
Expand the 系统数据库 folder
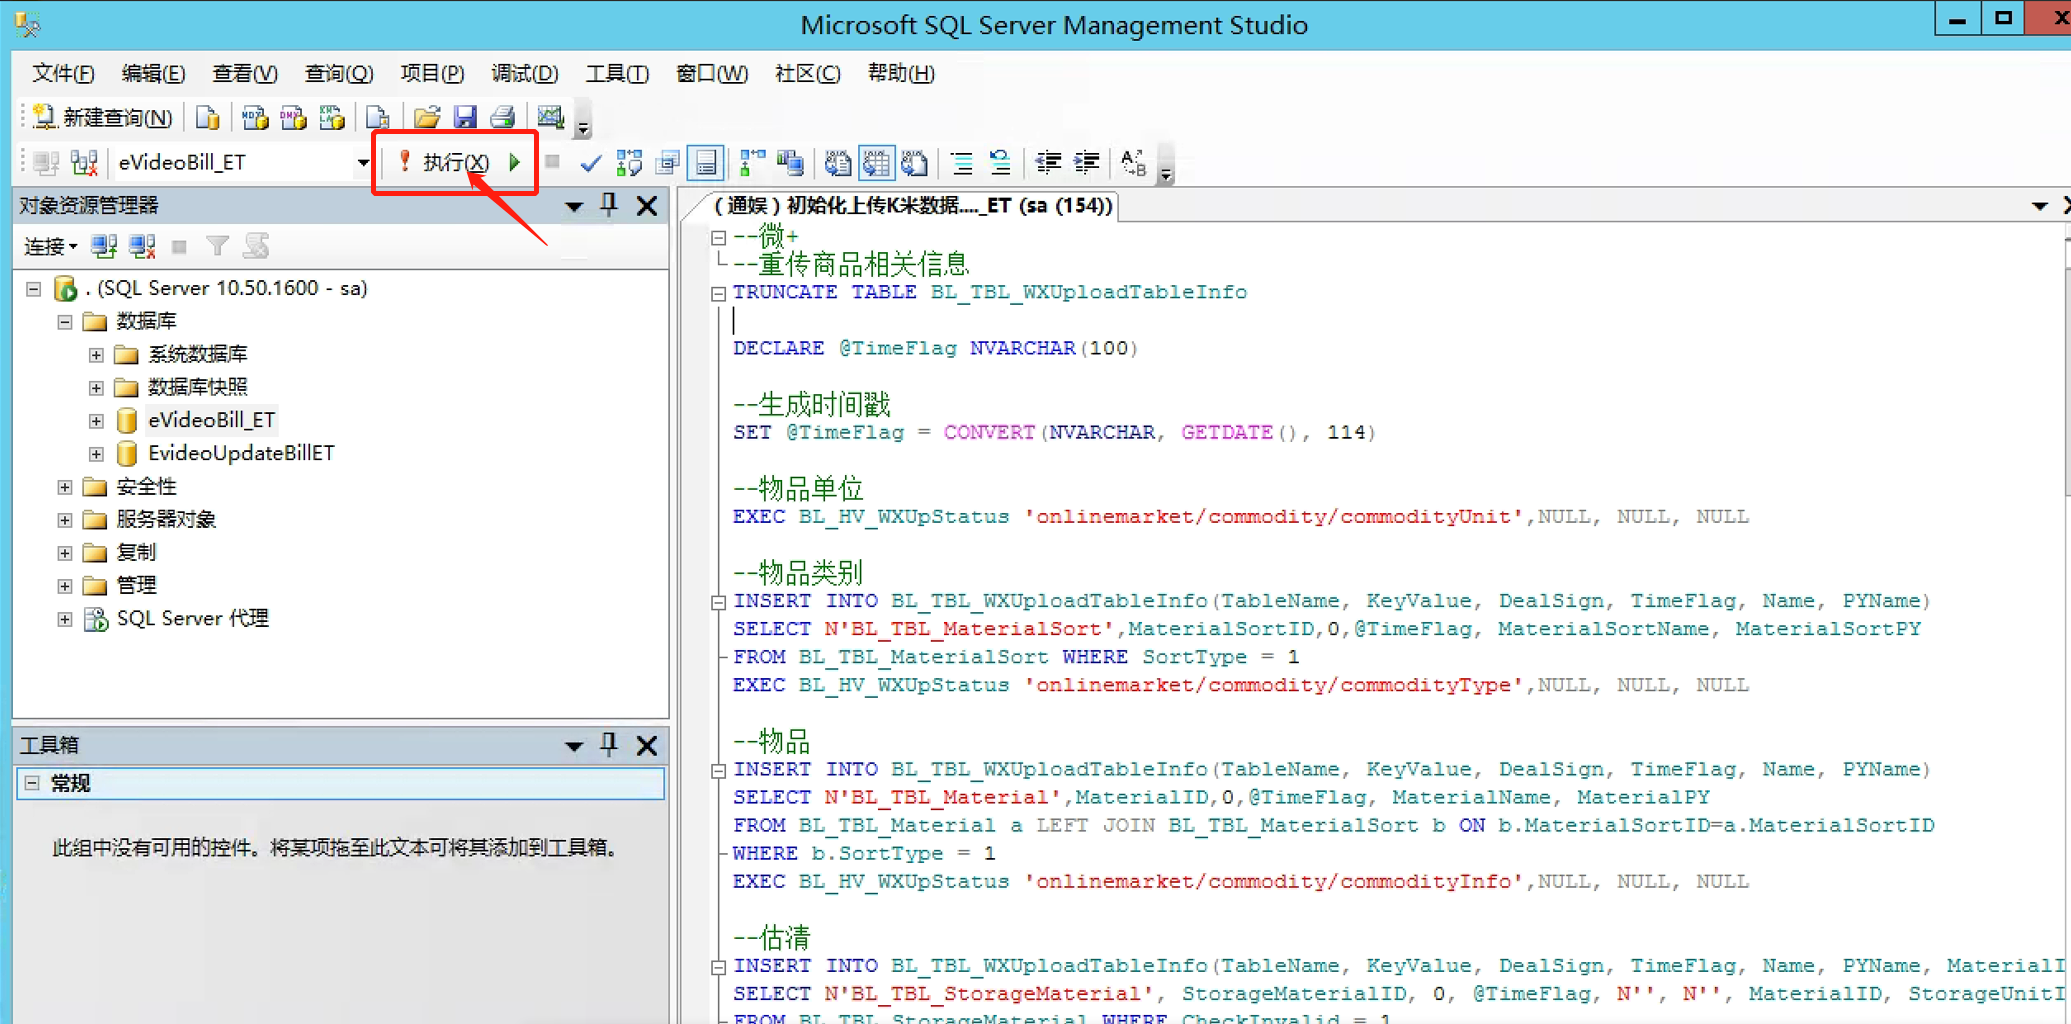click(x=96, y=355)
